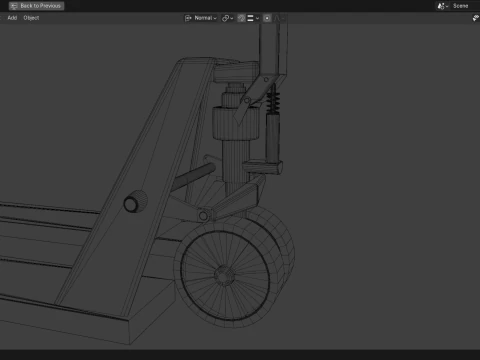Toggle the snapping magnet icon

[241, 18]
